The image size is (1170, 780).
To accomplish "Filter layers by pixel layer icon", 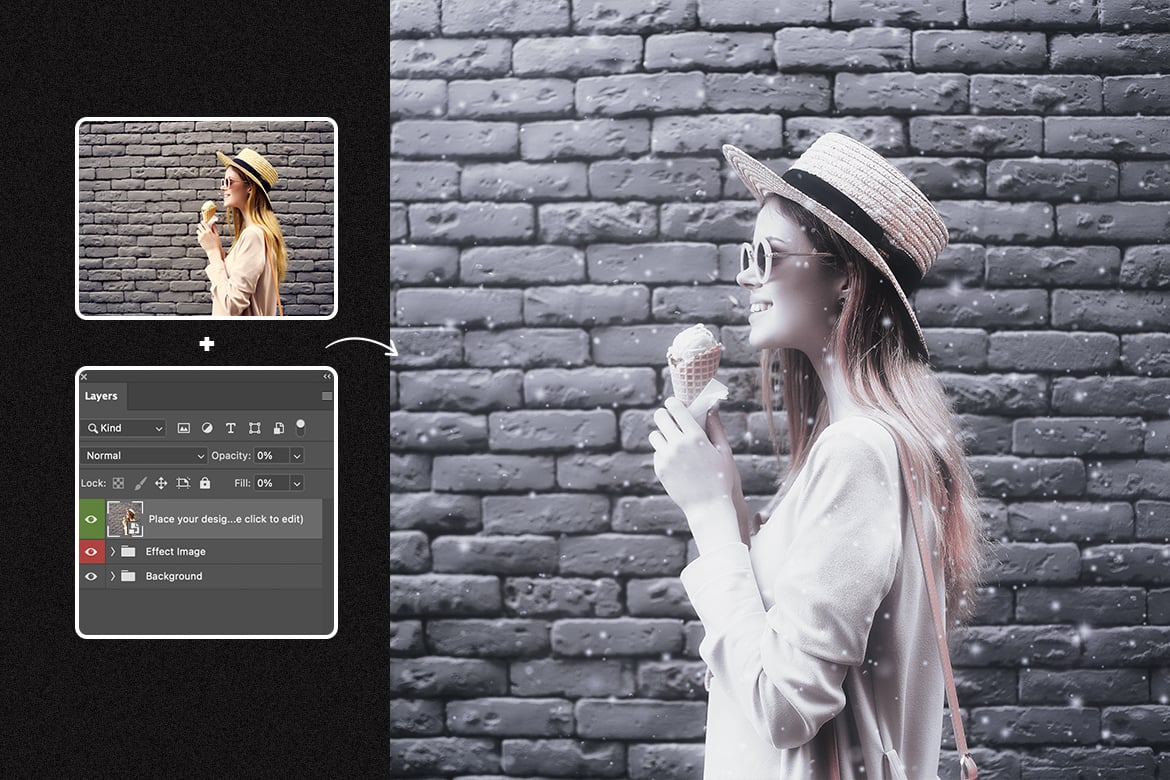I will 184,428.
